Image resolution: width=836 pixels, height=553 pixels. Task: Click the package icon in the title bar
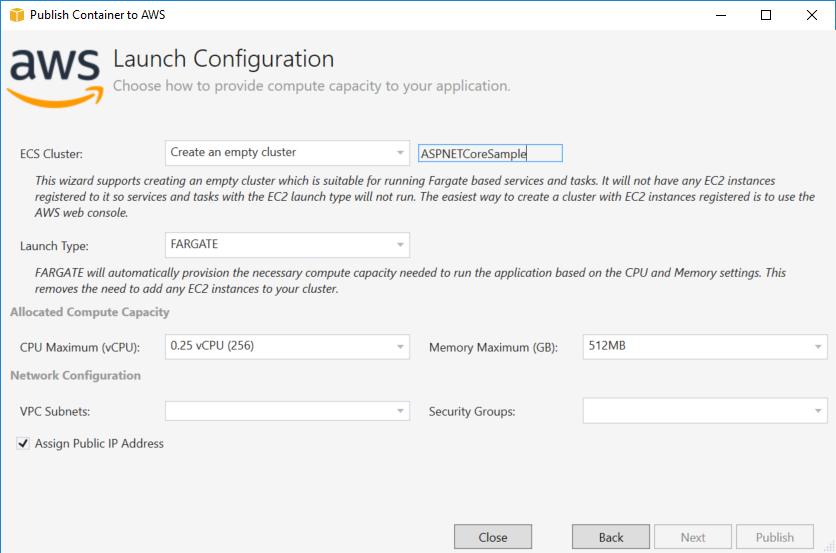tap(15, 15)
